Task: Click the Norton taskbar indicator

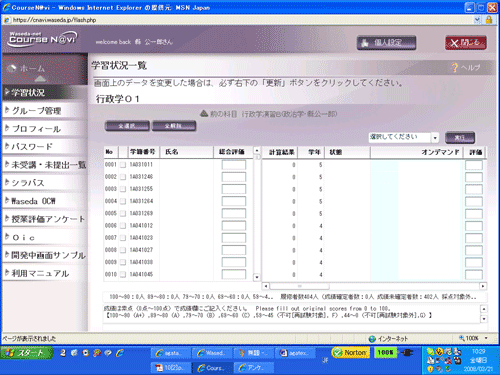Action: pyautogui.click(x=351, y=353)
